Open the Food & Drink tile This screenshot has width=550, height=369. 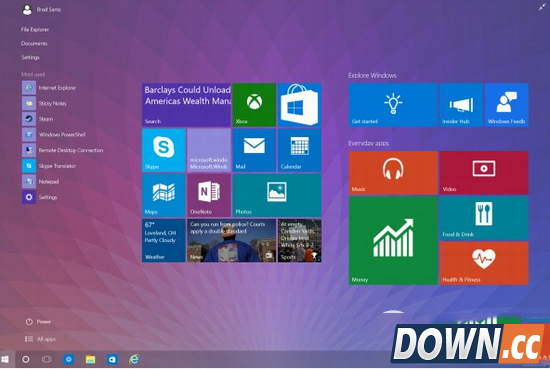click(484, 218)
